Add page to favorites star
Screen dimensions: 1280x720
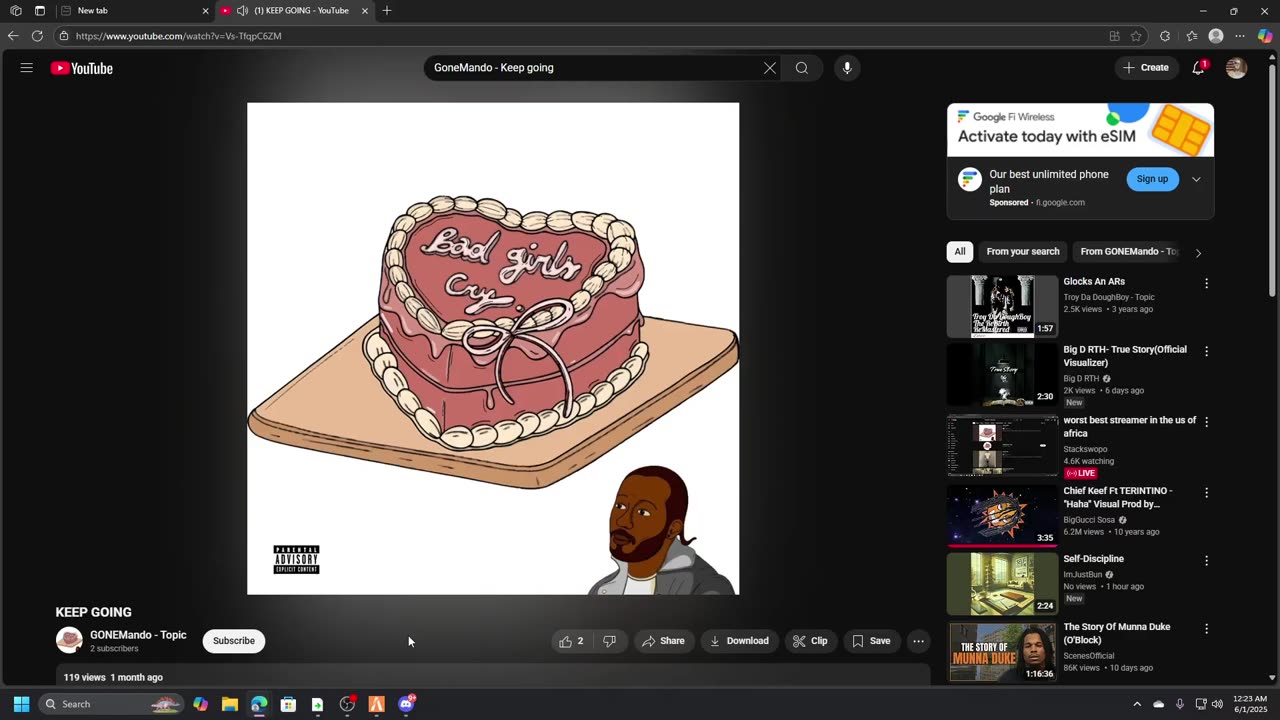(1136, 36)
